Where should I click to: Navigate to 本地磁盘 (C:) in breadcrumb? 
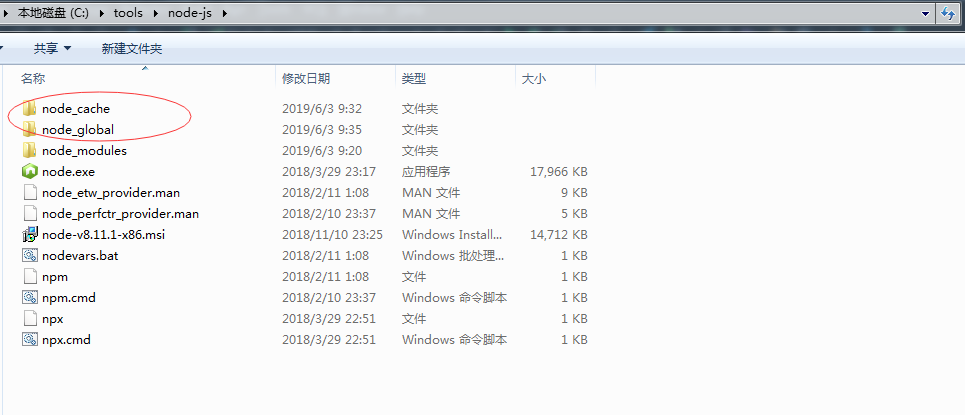coord(53,13)
